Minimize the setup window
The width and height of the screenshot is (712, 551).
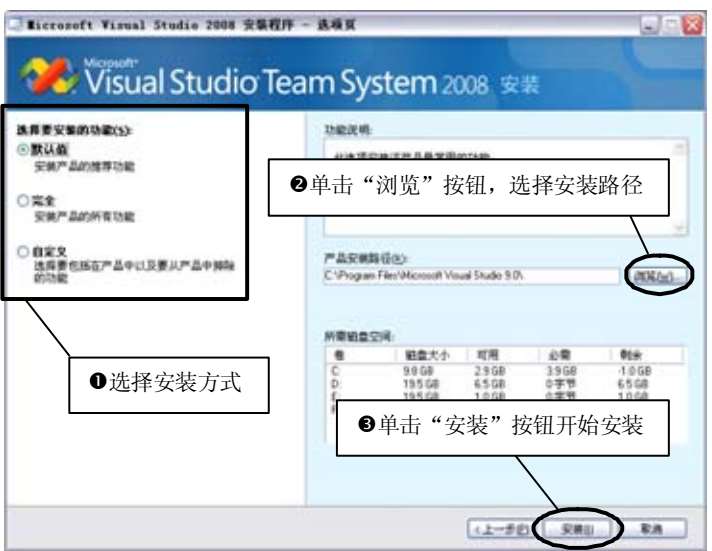click(650, 25)
